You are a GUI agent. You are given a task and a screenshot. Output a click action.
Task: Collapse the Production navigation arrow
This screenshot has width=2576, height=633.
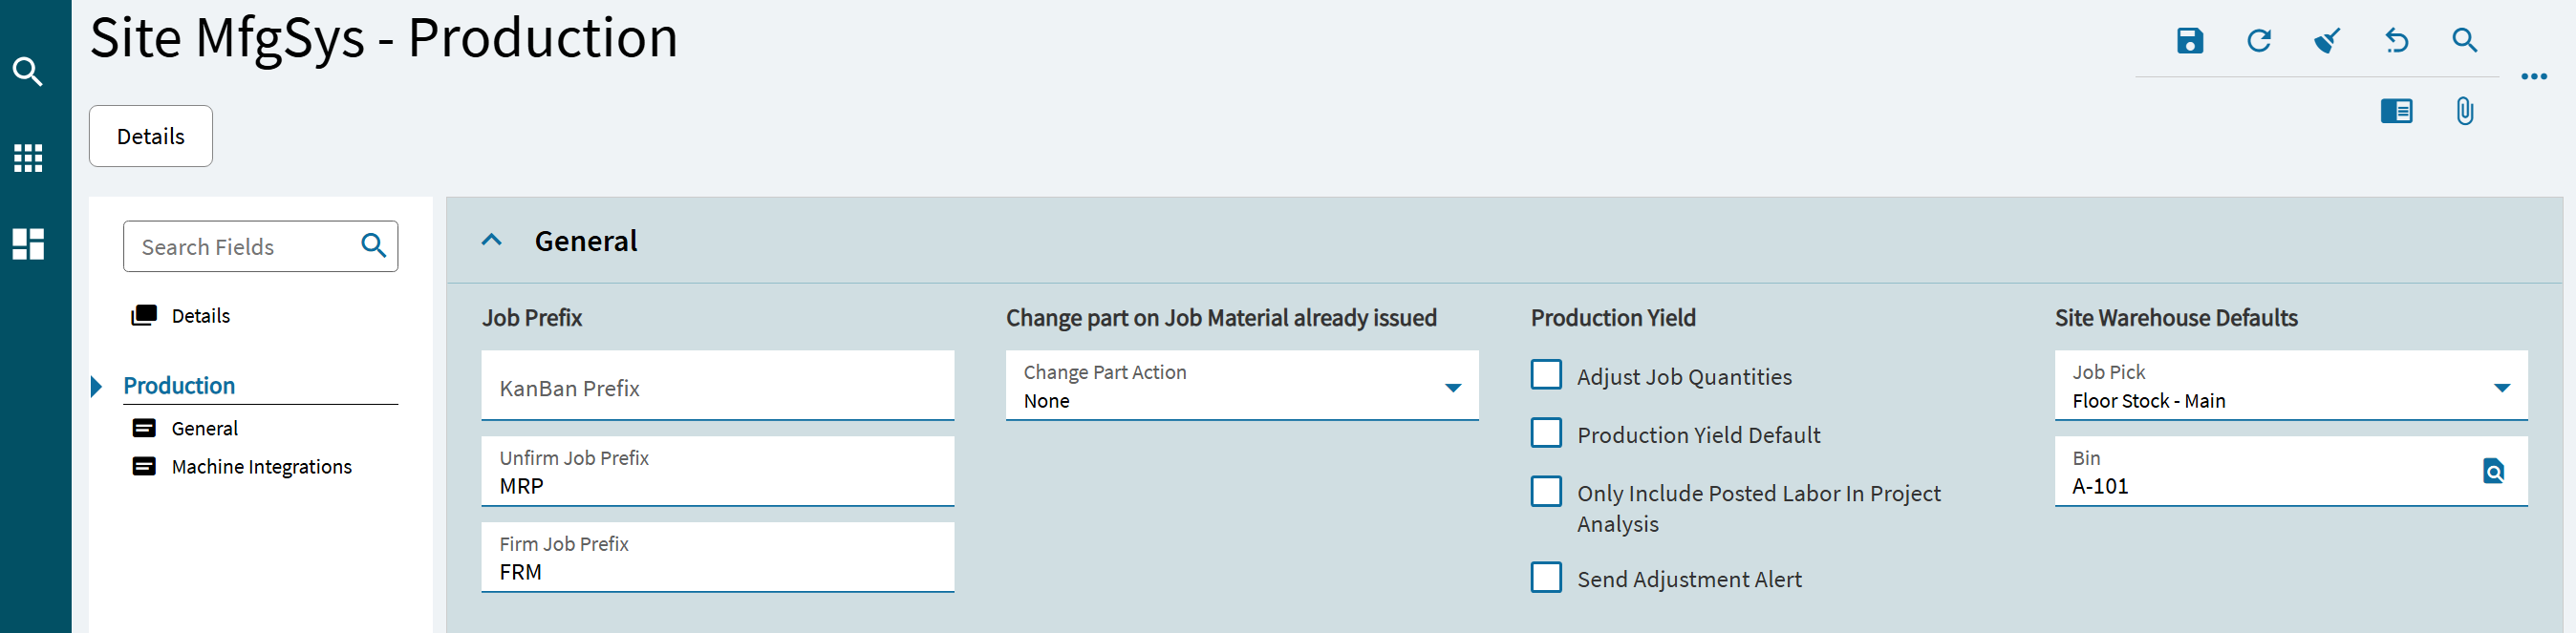[97, 386]
